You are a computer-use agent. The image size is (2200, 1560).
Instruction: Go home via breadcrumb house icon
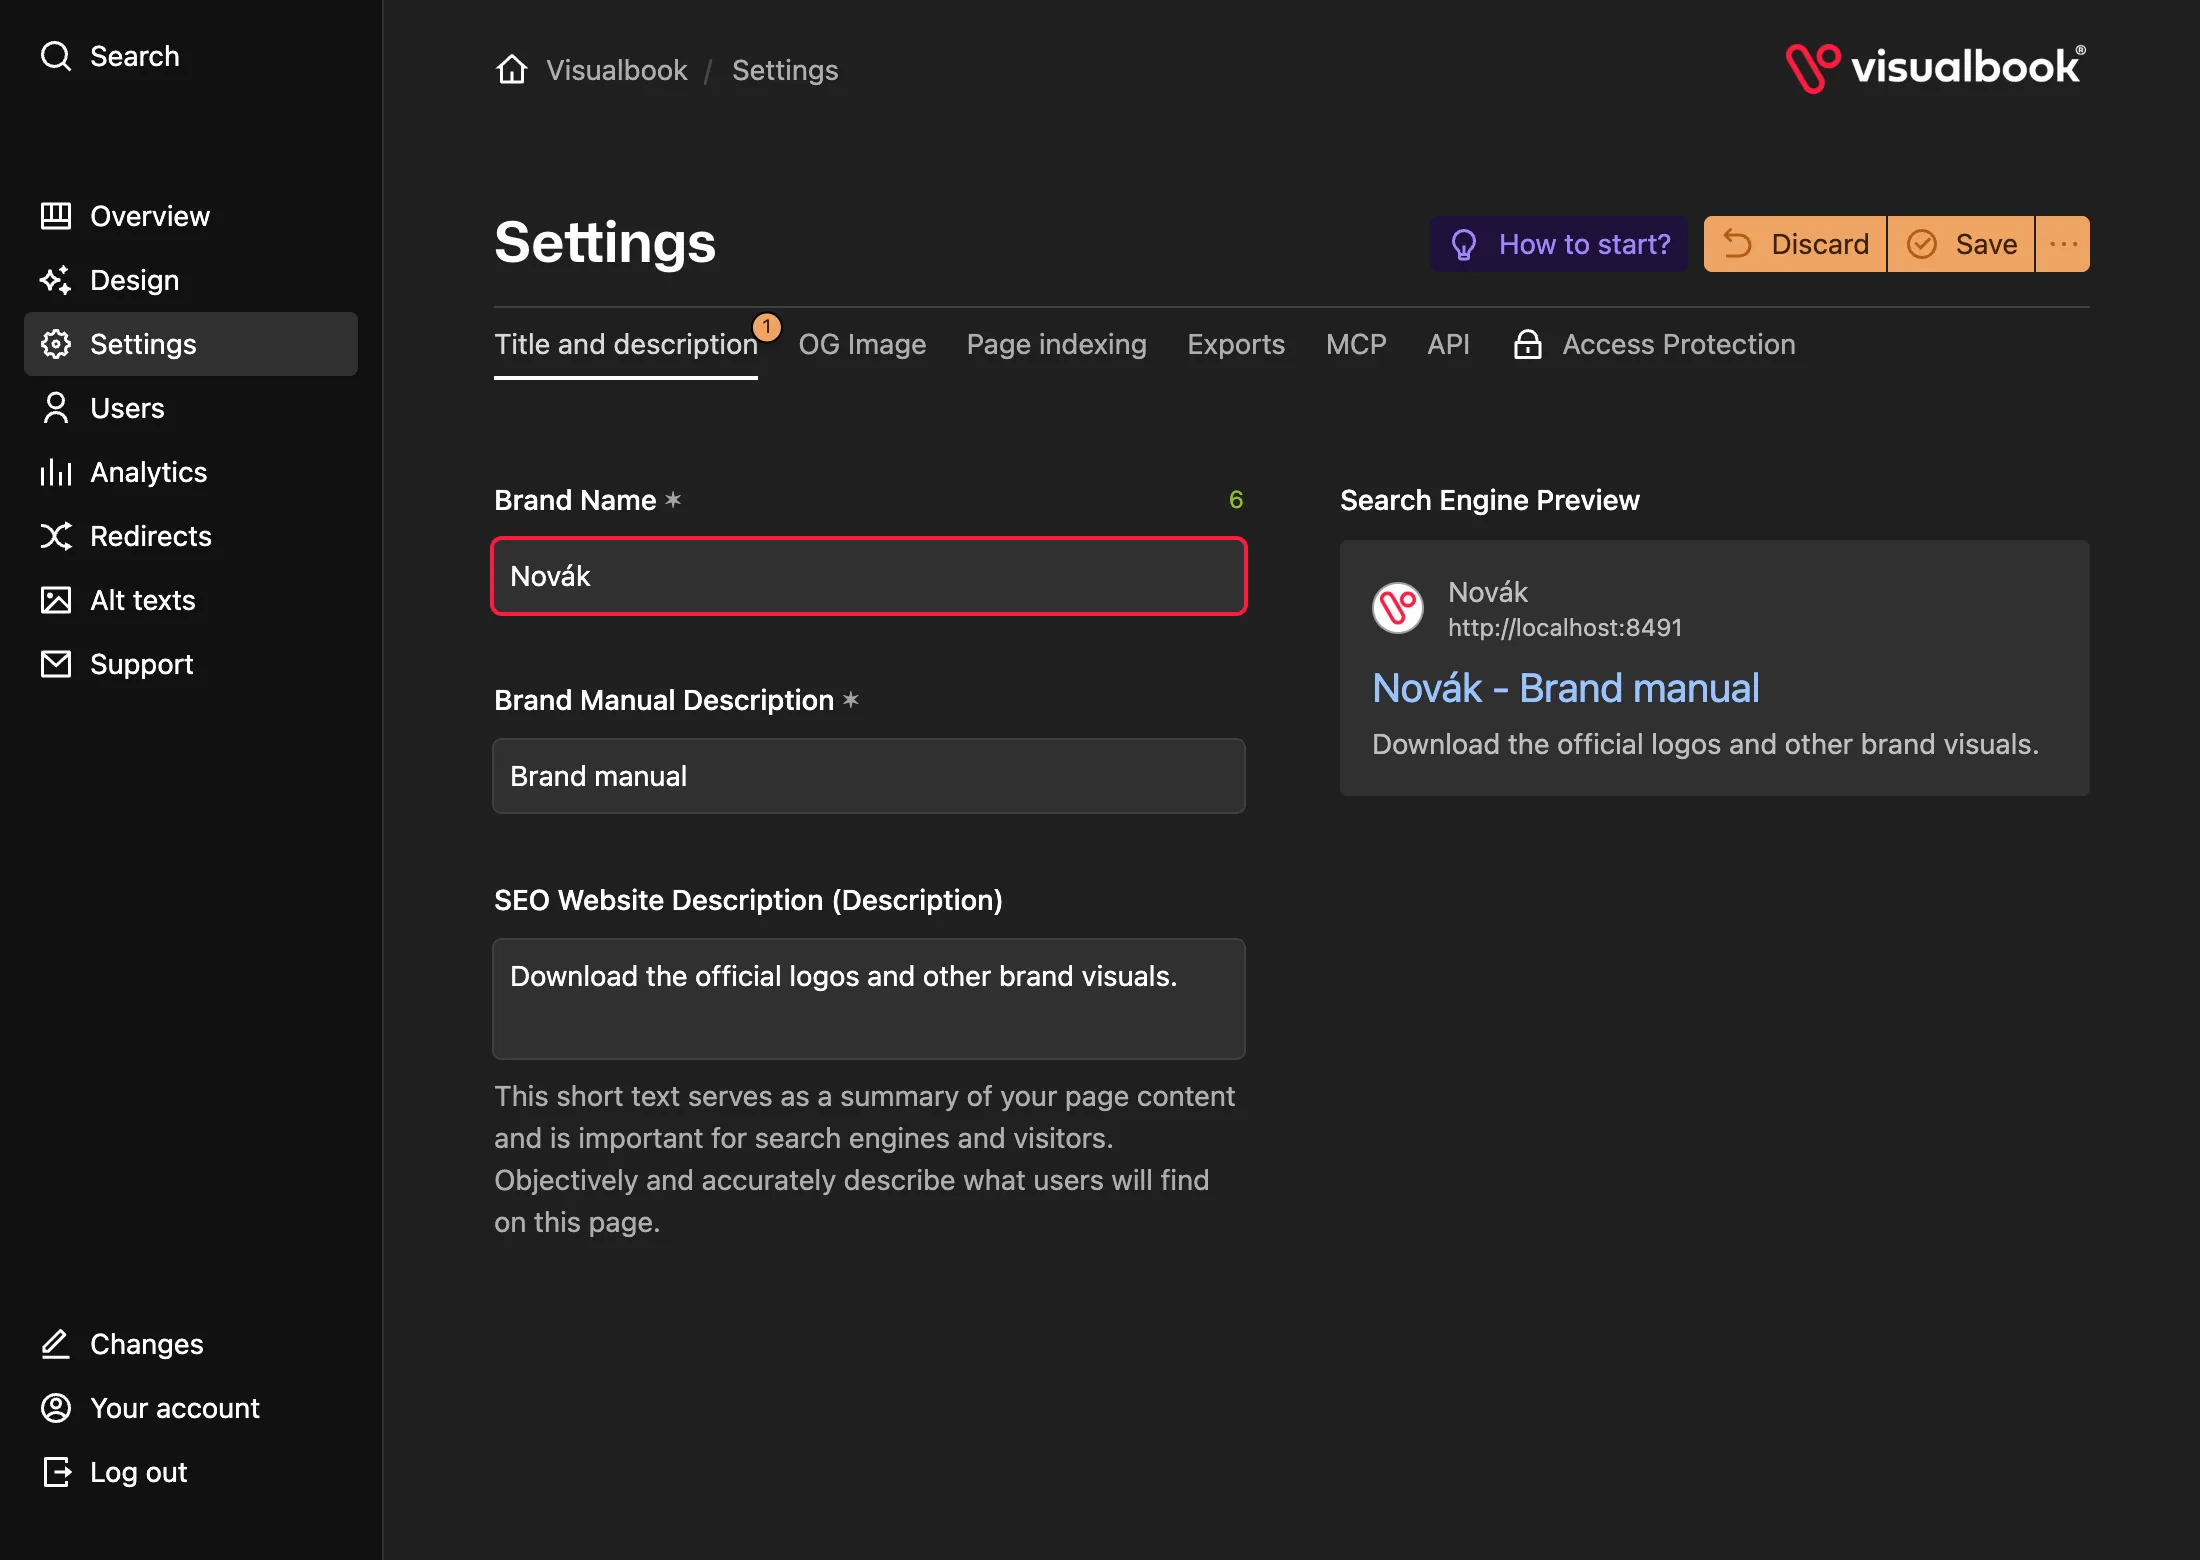(512, 69)
